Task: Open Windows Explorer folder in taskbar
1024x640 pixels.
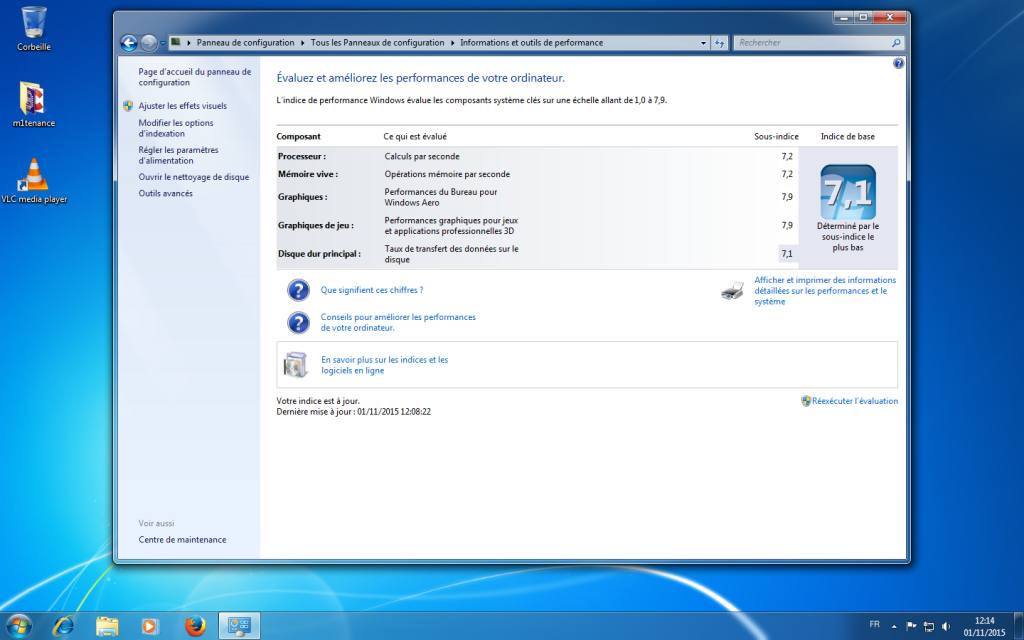Action: [x=106, y=626]
